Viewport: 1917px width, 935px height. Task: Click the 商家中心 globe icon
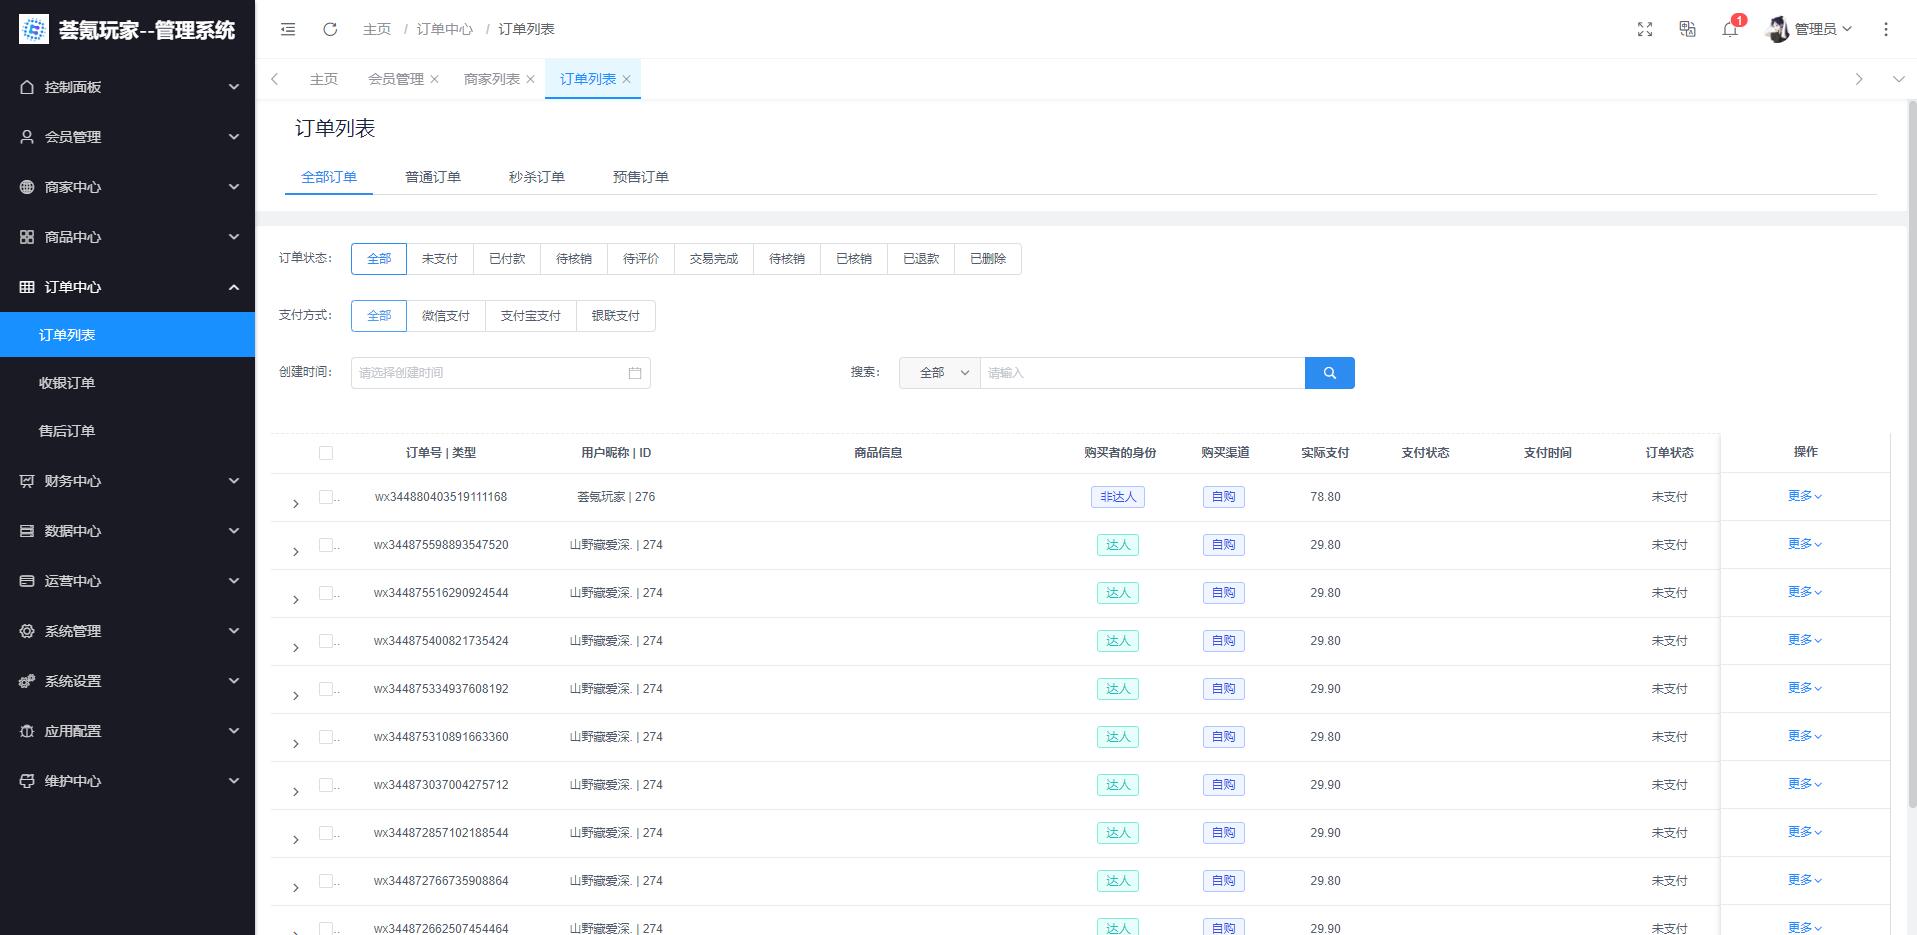pos(27,187)
